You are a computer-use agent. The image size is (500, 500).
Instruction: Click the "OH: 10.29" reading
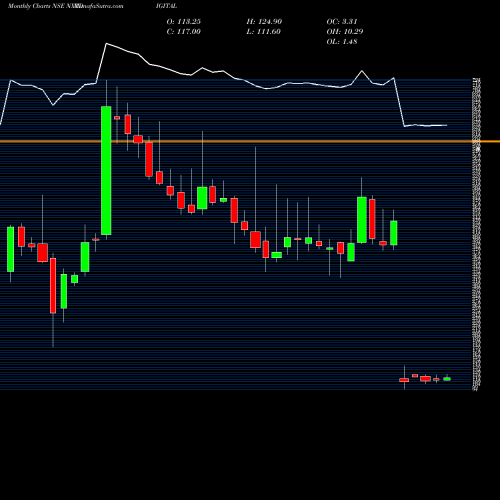tap(345, 32)
